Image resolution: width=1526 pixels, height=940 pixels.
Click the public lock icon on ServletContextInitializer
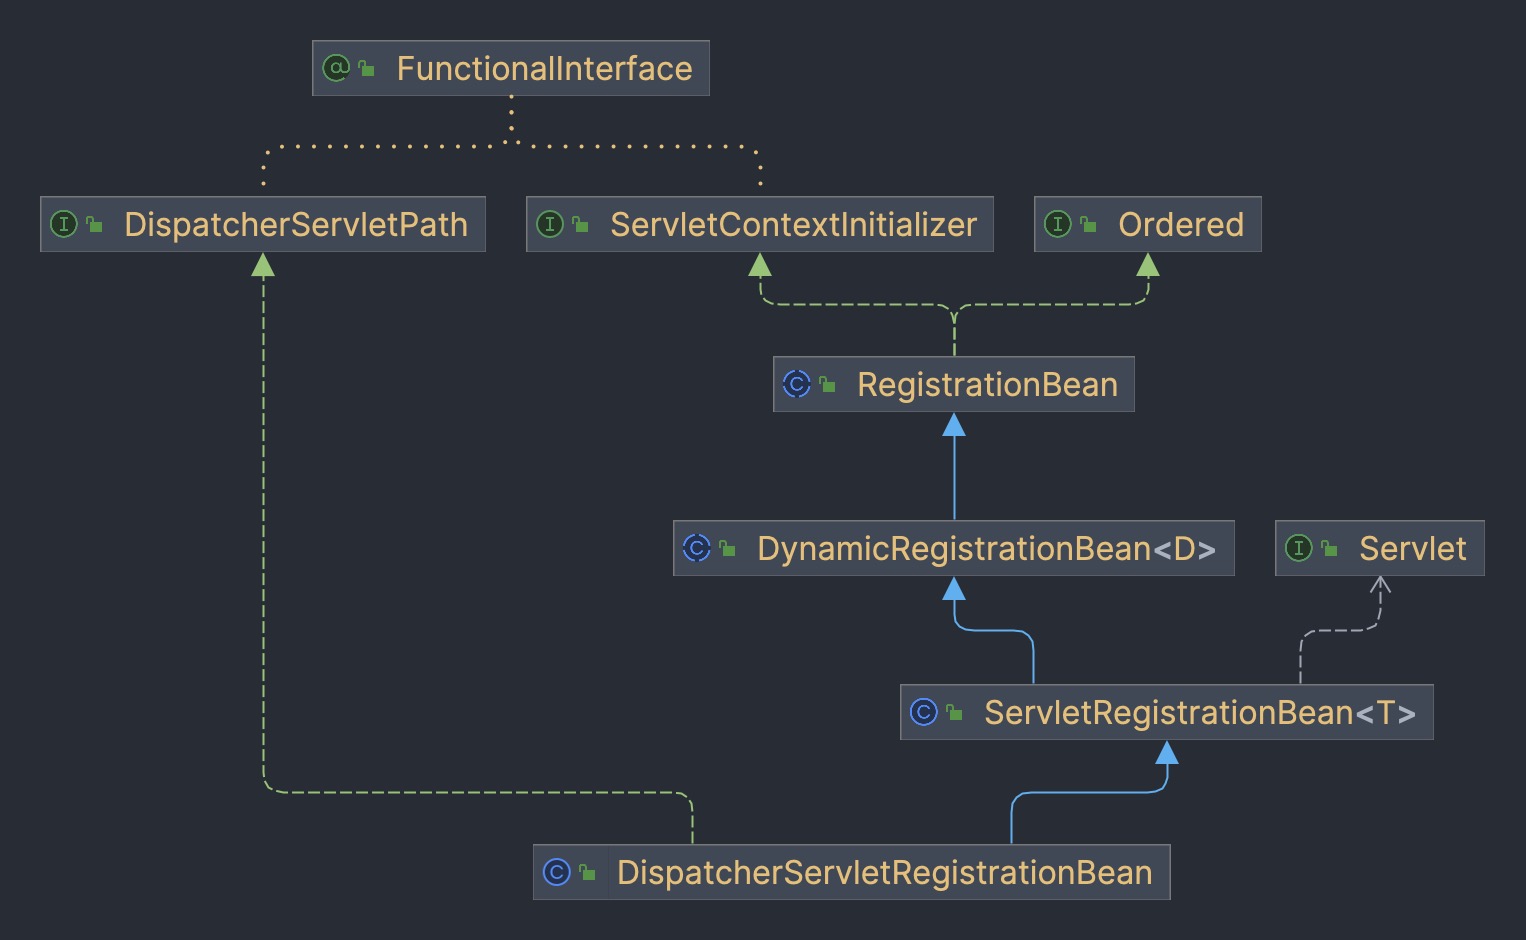click(x=581, y=224)
